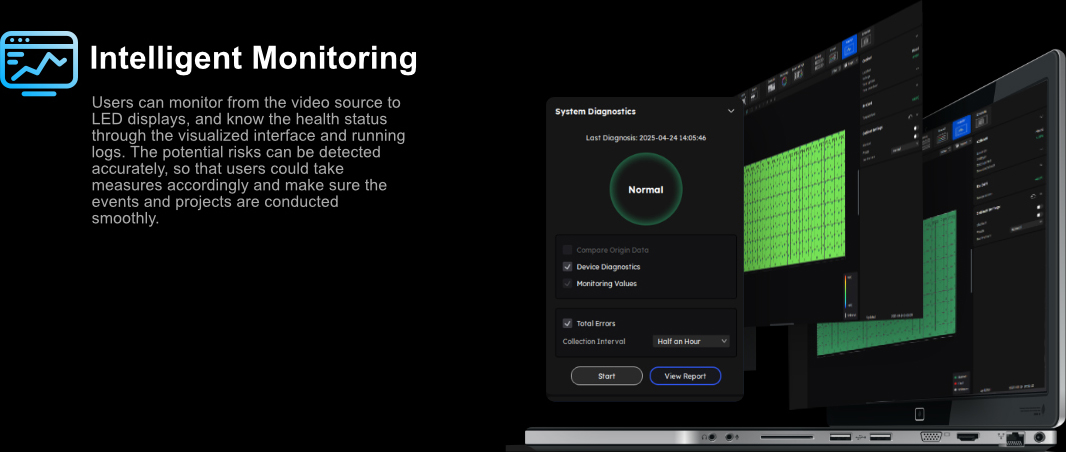This screenshot has width=1066, height=452.
Task: Collapse the System Diagnostics panel chevron
Action: click(x=731, y=112)
